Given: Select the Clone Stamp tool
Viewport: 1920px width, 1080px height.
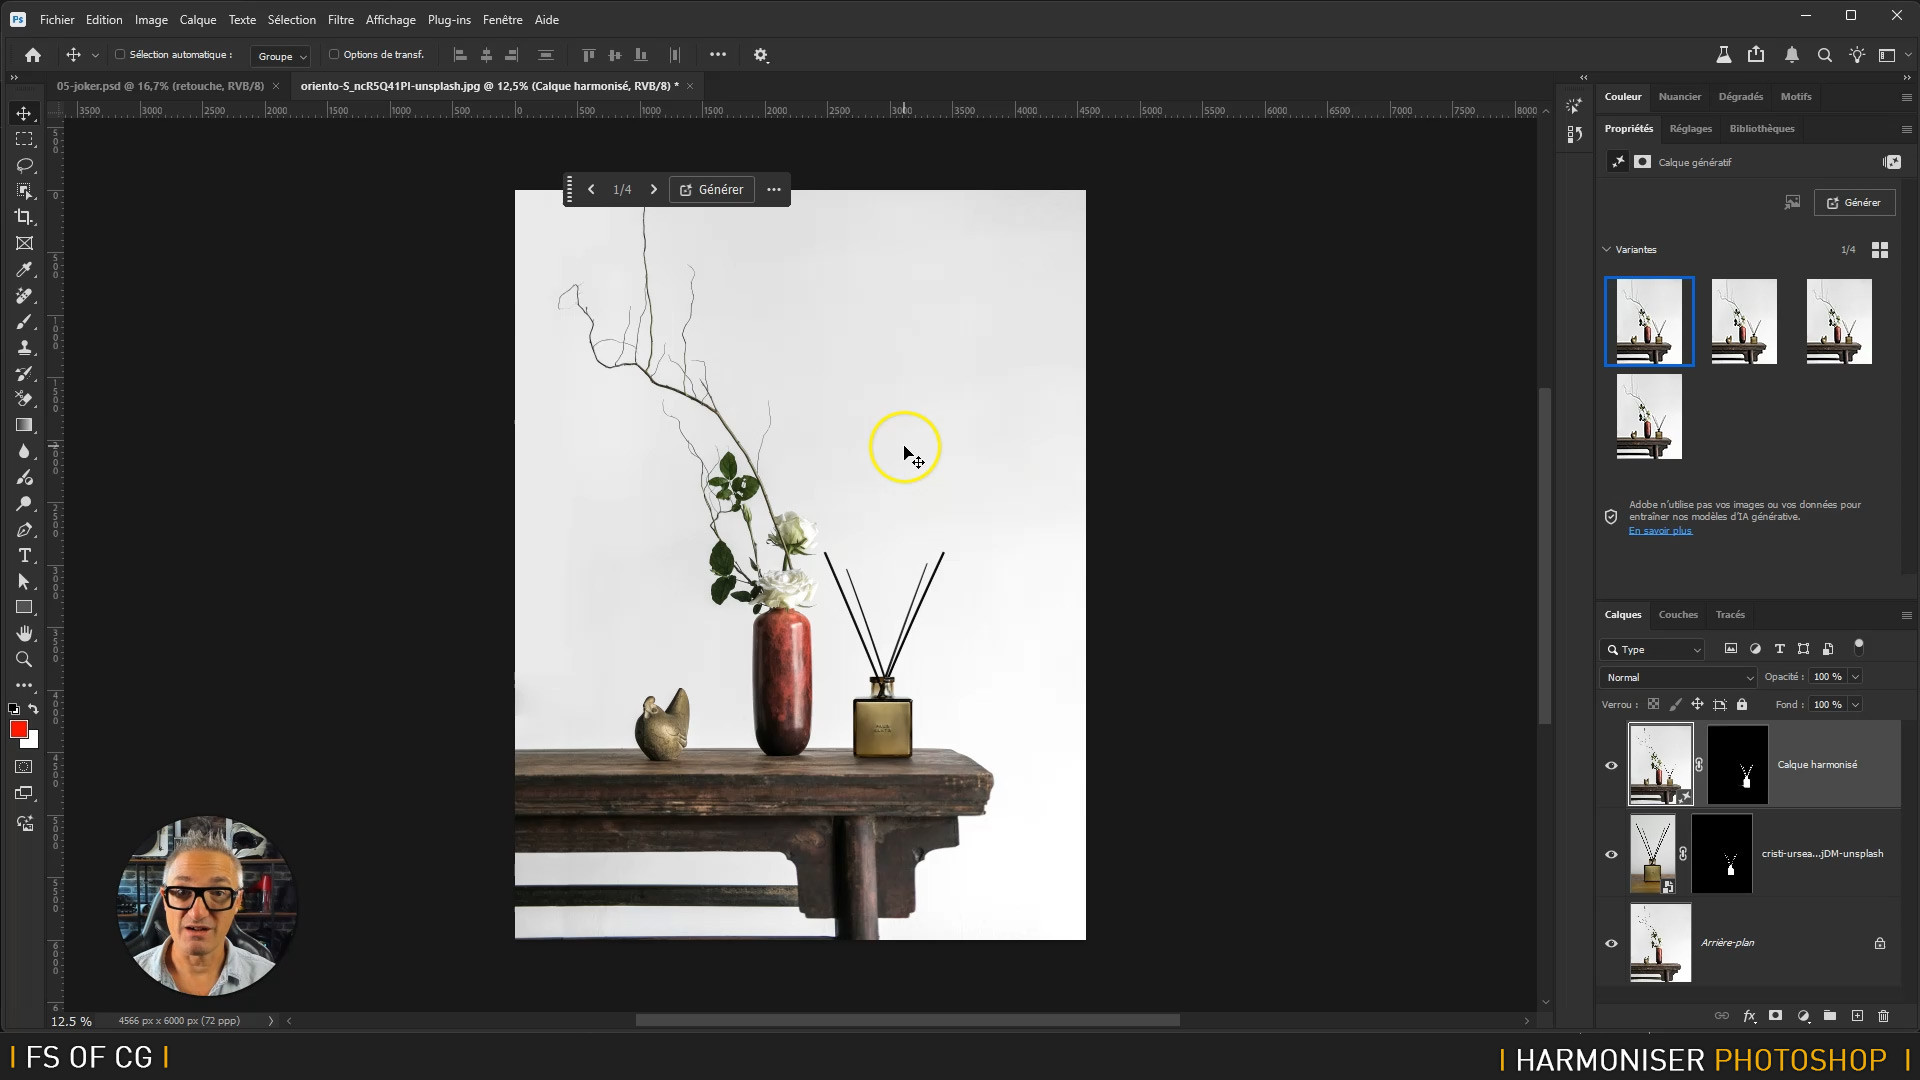Looking at the screenshot, I should (x=24, y=348).
